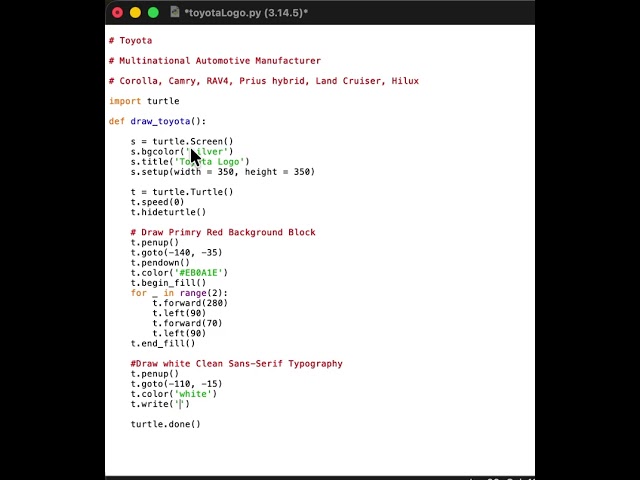Screen dimensions: 640x480
Task: Click the 't.speed(0)' line
Action: 158,202
